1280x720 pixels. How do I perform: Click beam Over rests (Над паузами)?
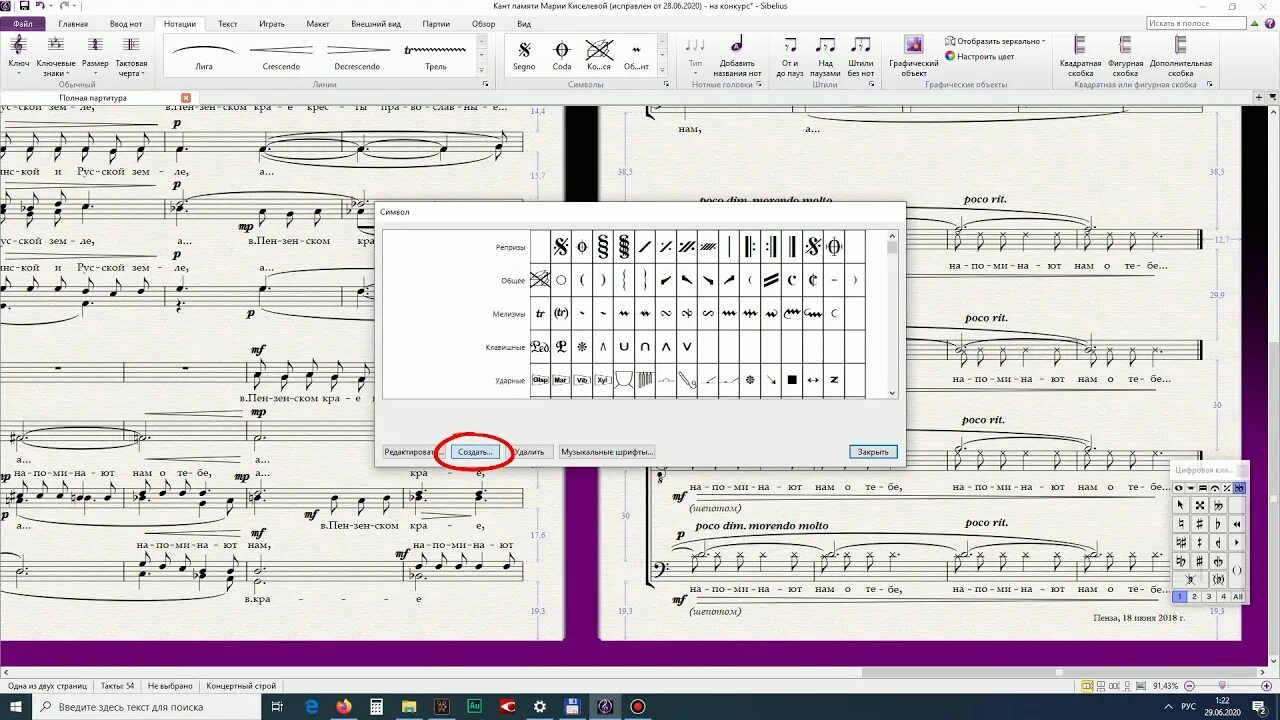(x=825, y=56)
